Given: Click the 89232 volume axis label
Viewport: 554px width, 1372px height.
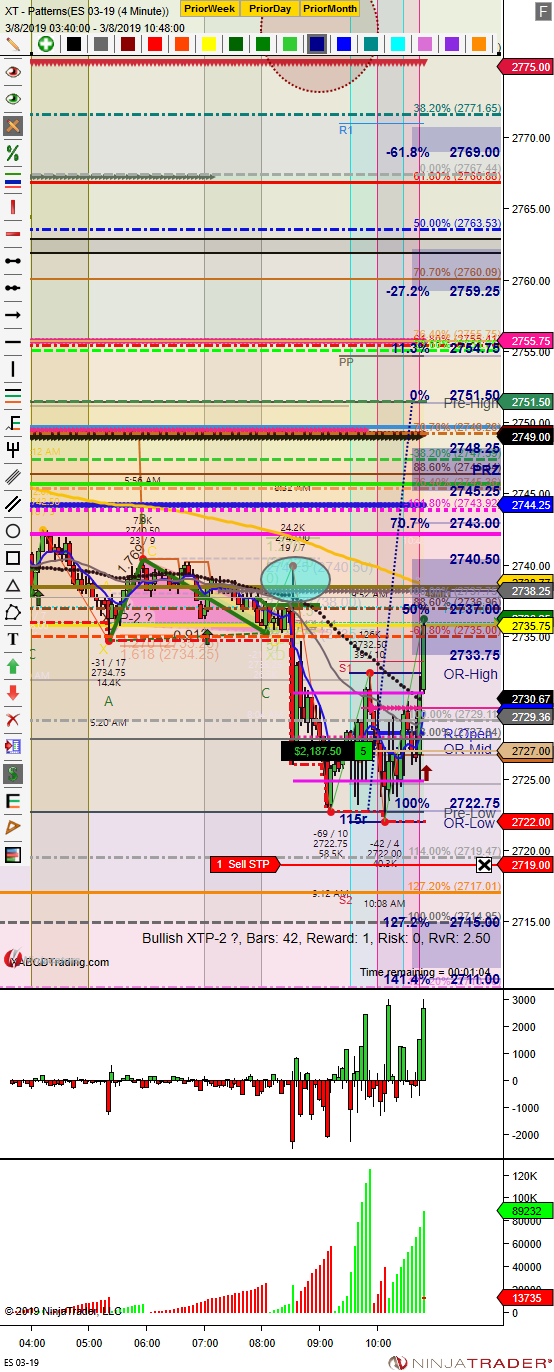Looking at the screenshot, I should 527,1210.
